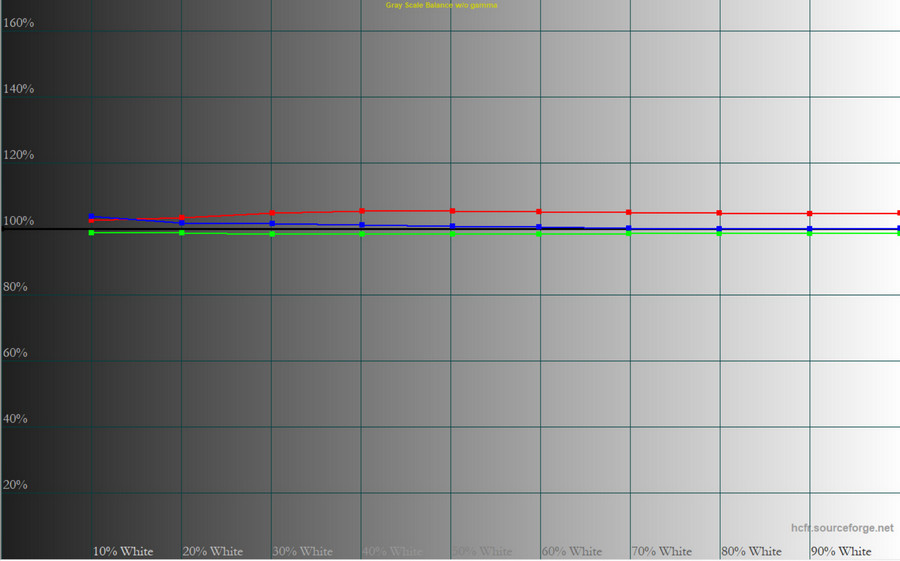Click the hcfr.sourceforge.net watermark link

click(x=841, y=527)
